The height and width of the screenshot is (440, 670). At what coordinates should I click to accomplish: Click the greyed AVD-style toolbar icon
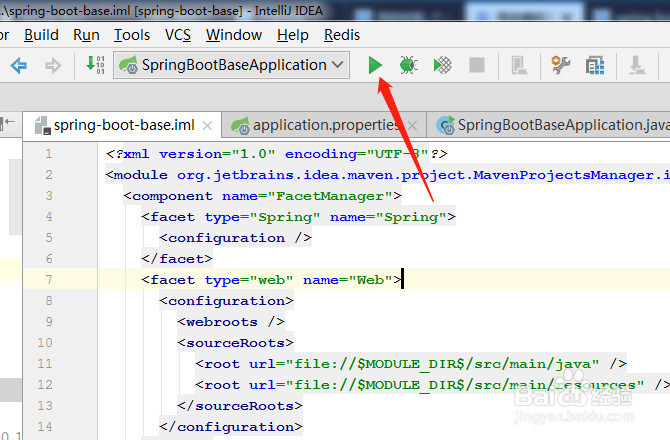(519, 65)
